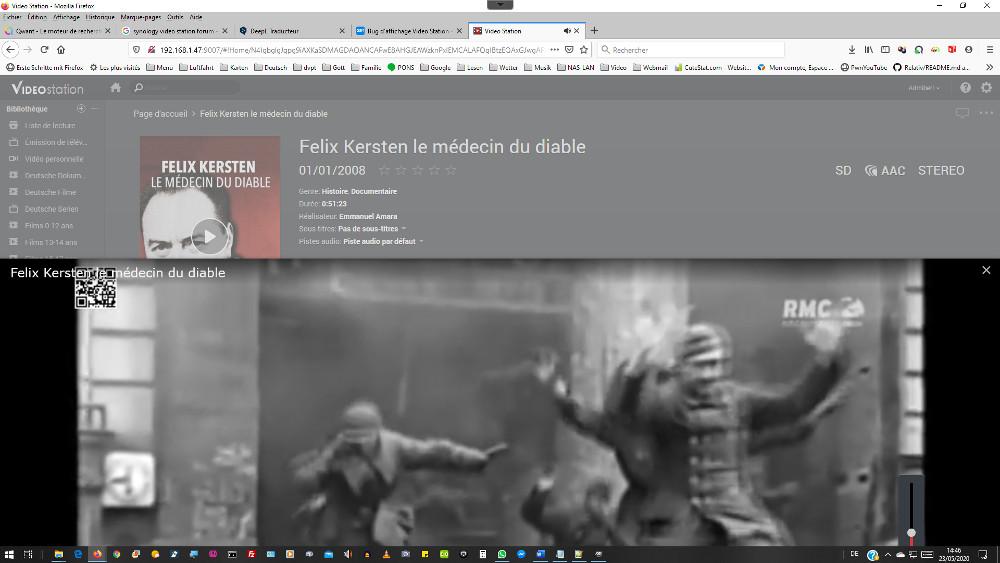Open the three-dots more actions icon

[x=986, y=113]
